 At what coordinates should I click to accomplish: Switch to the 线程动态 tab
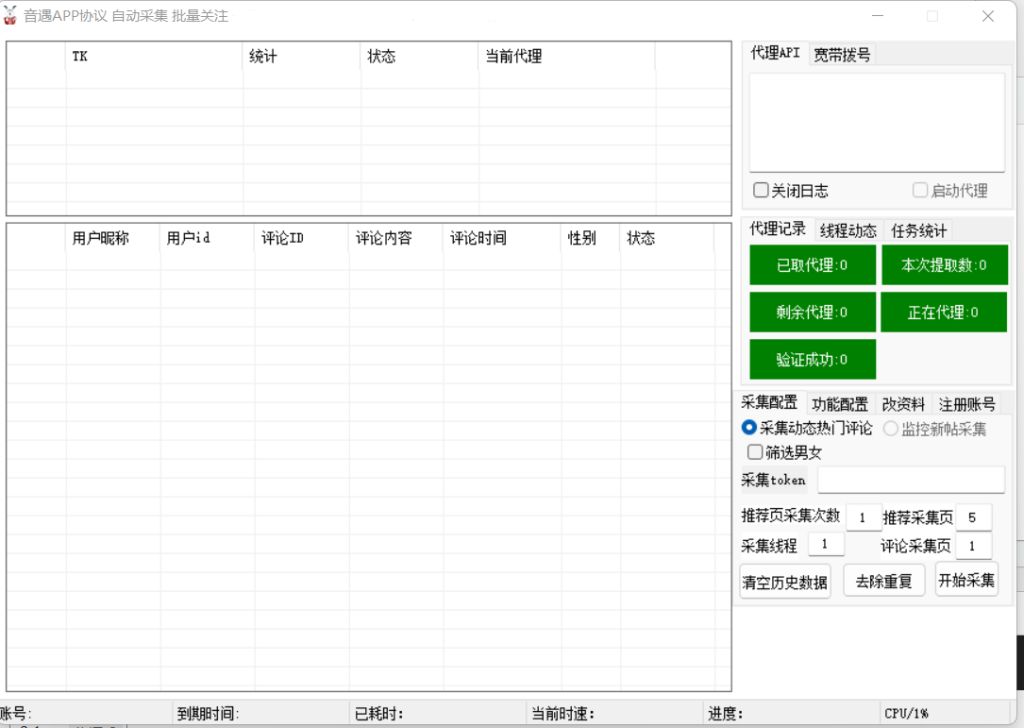coord(848,230)
